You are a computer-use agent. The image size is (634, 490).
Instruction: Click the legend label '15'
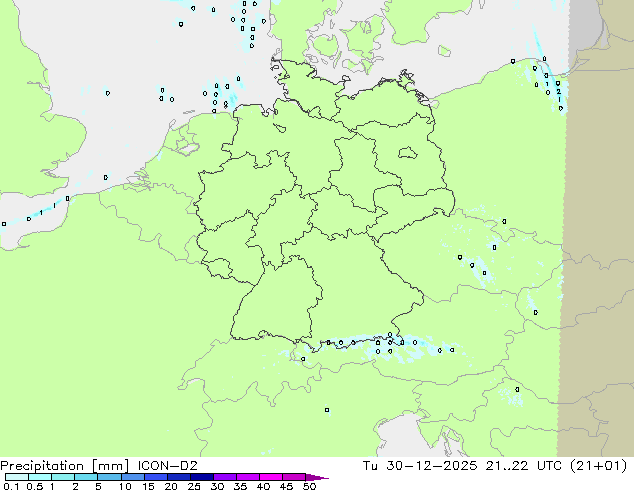tap(148, 486)
